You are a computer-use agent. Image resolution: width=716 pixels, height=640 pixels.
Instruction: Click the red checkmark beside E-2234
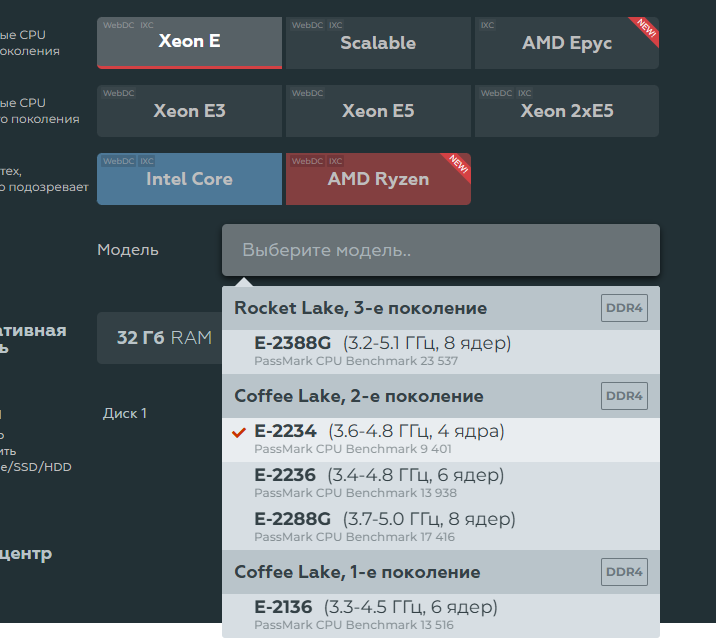click(x=239, y=432)
